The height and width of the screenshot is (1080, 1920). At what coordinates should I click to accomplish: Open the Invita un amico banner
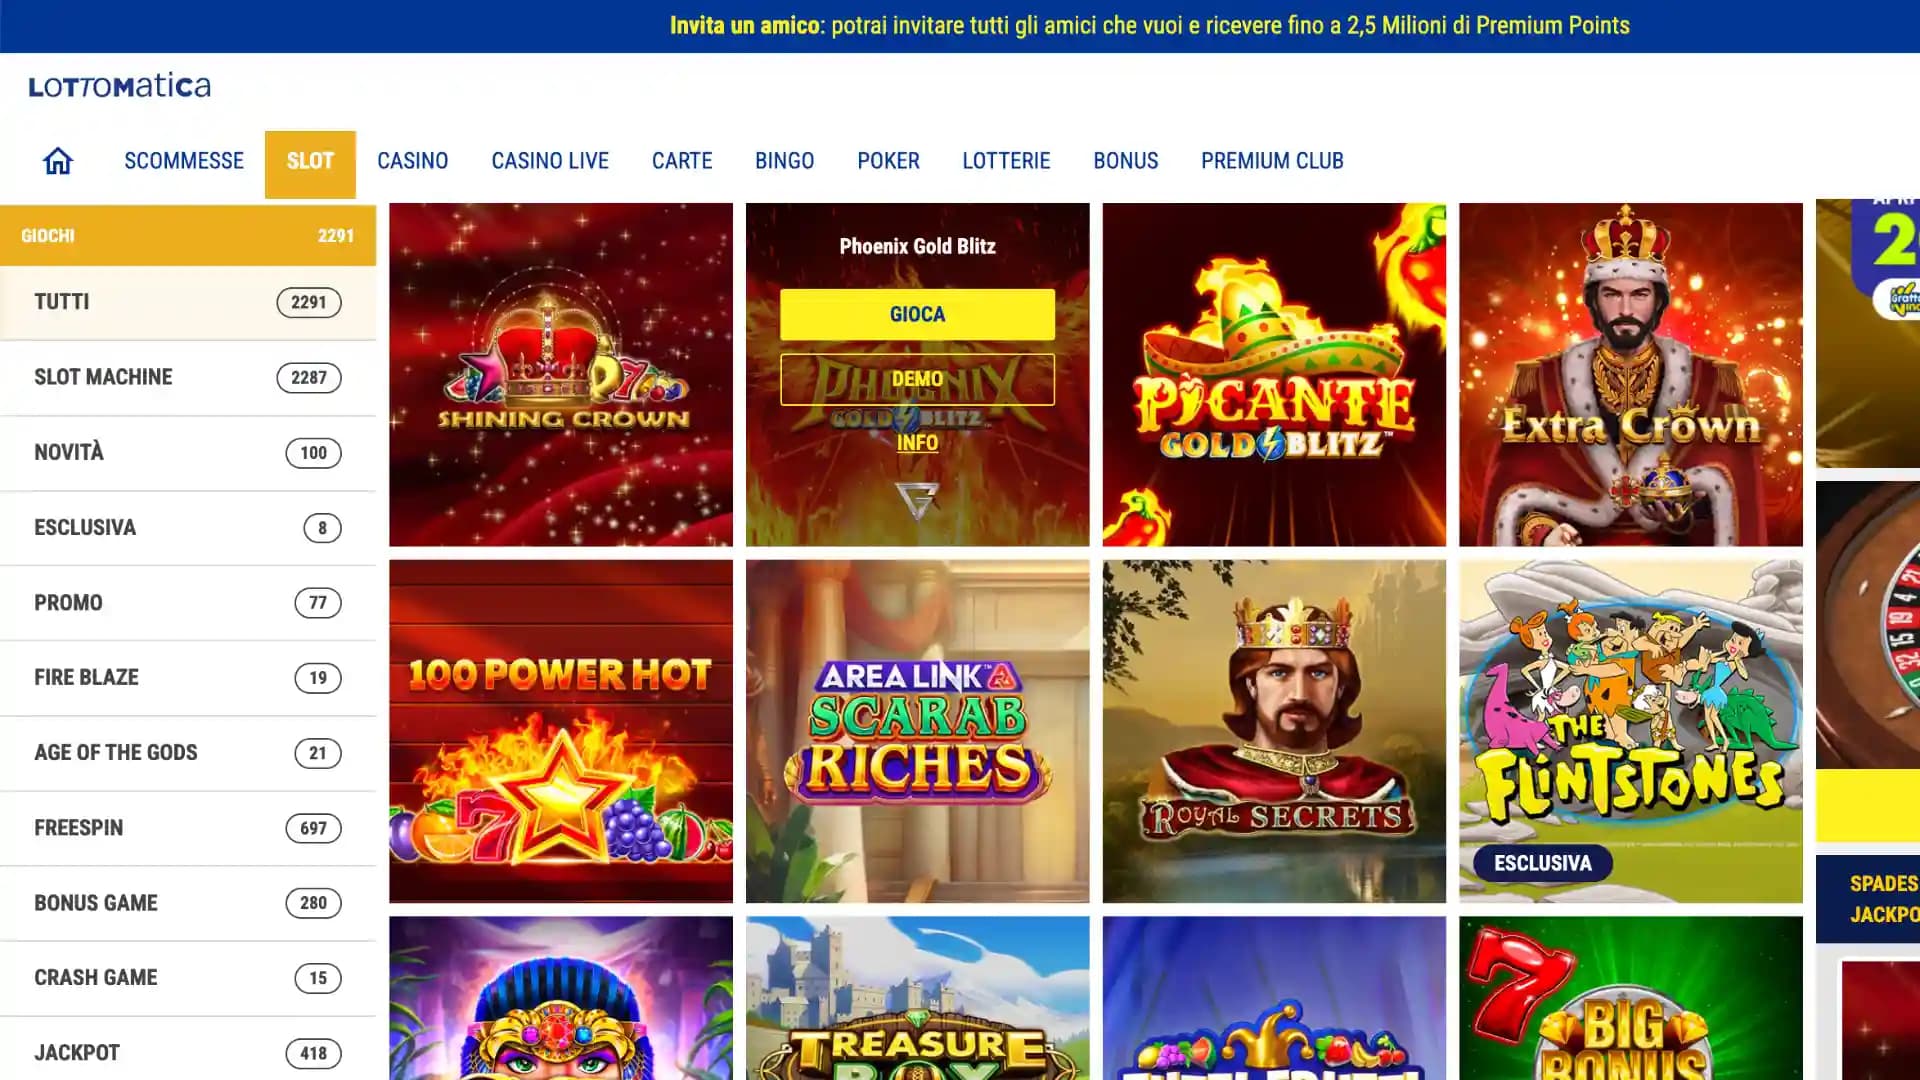point(1150,25)
